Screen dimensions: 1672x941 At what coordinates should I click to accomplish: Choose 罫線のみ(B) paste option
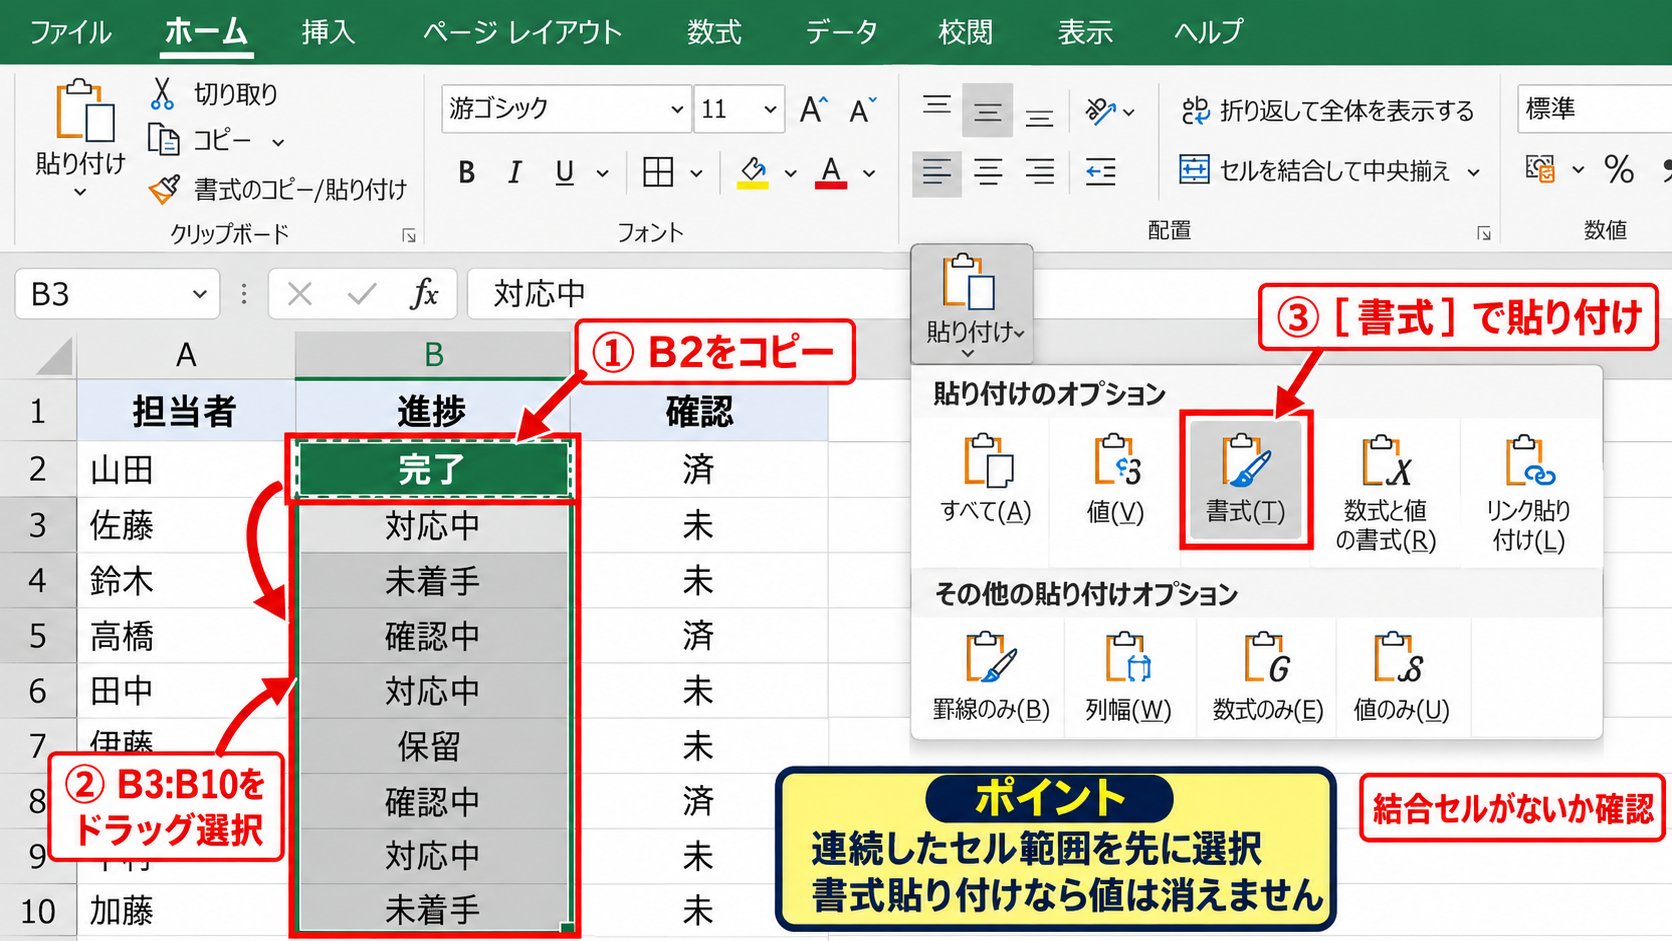point(990,676)
